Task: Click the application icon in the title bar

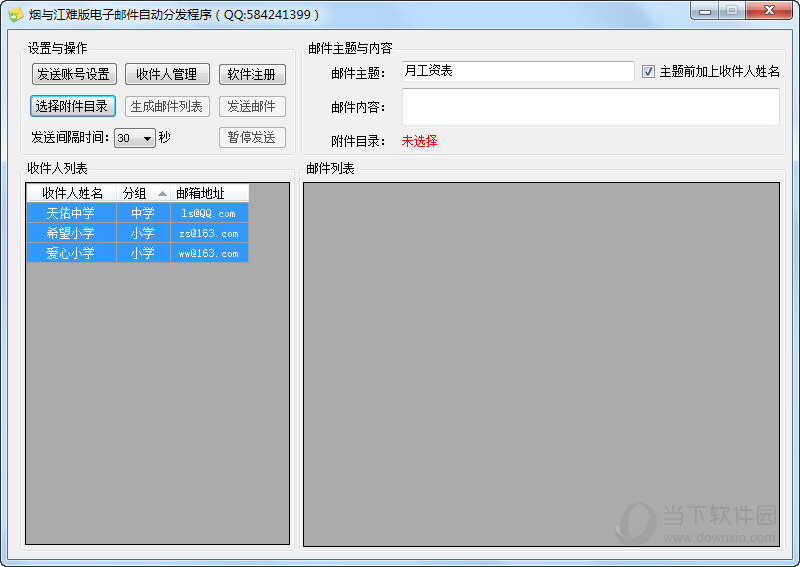Action: coord(15,14)
